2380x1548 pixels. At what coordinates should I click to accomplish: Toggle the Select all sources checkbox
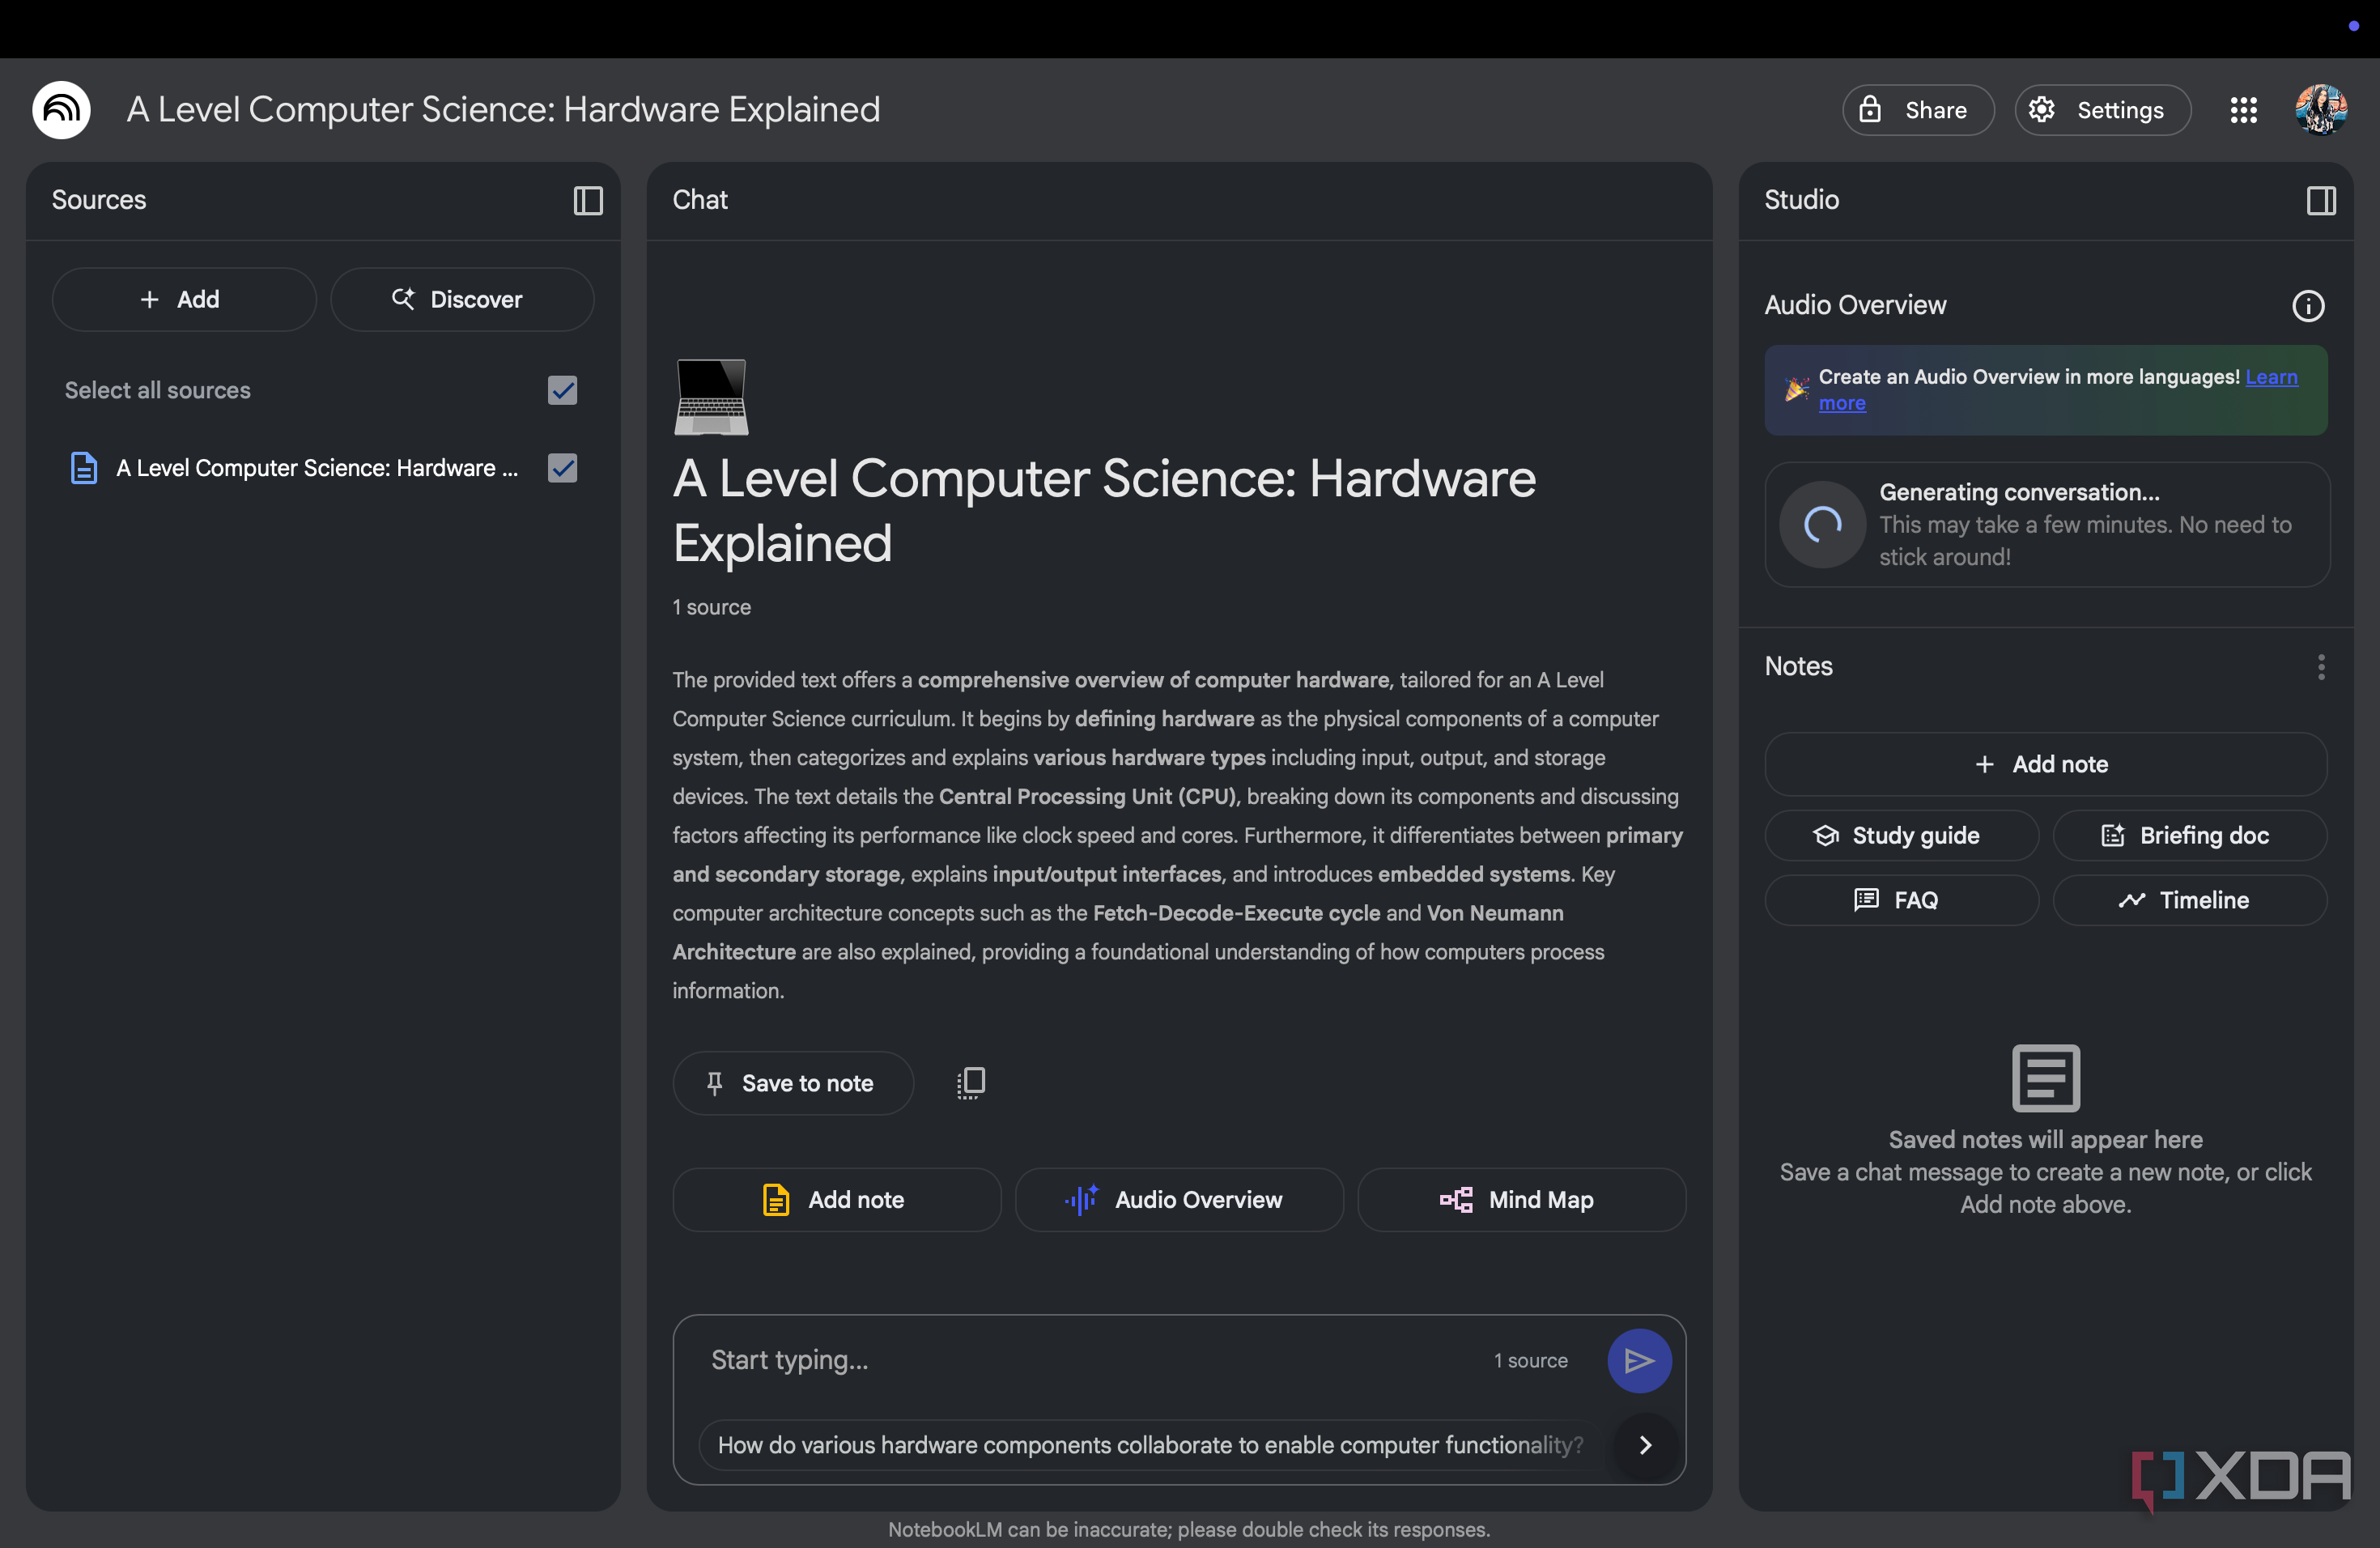562,390
